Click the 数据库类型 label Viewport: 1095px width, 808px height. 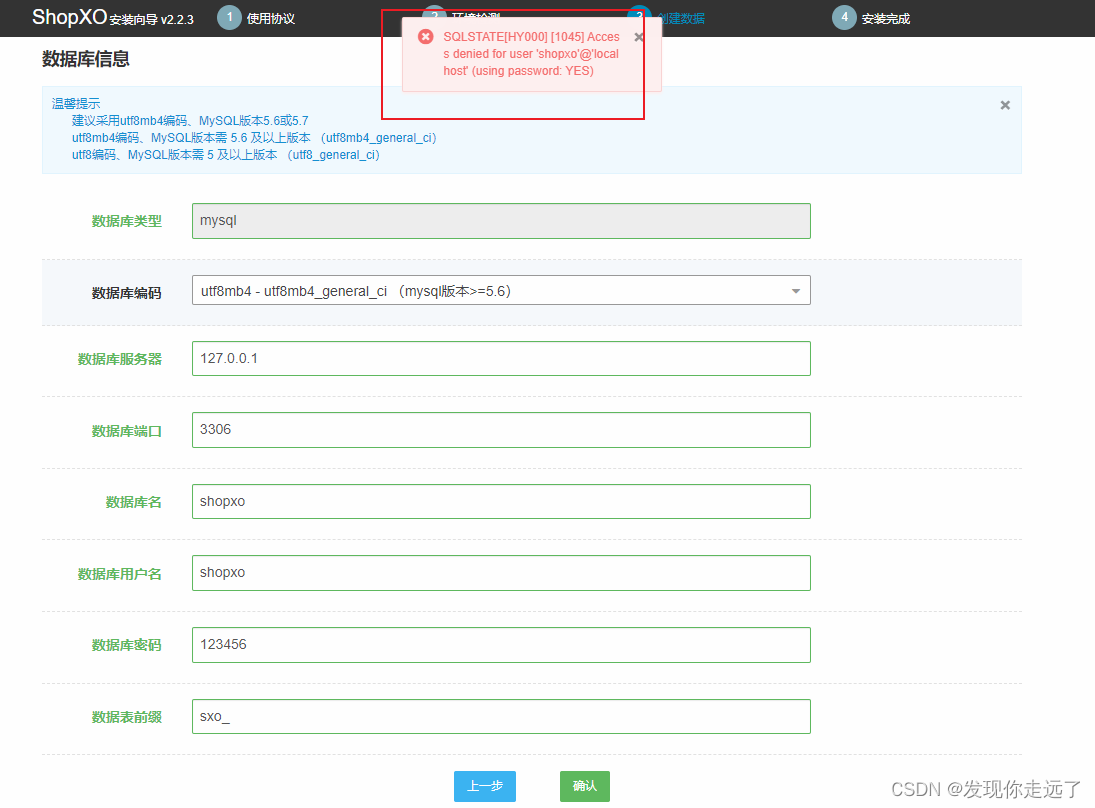pos(126,221)
